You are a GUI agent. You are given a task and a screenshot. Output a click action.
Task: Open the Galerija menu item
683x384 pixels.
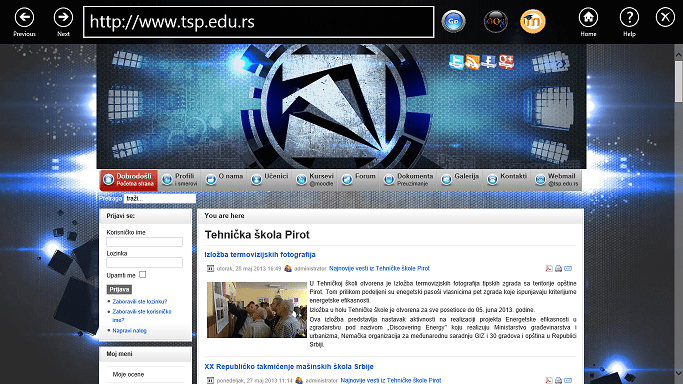click(x=460, y=179)
